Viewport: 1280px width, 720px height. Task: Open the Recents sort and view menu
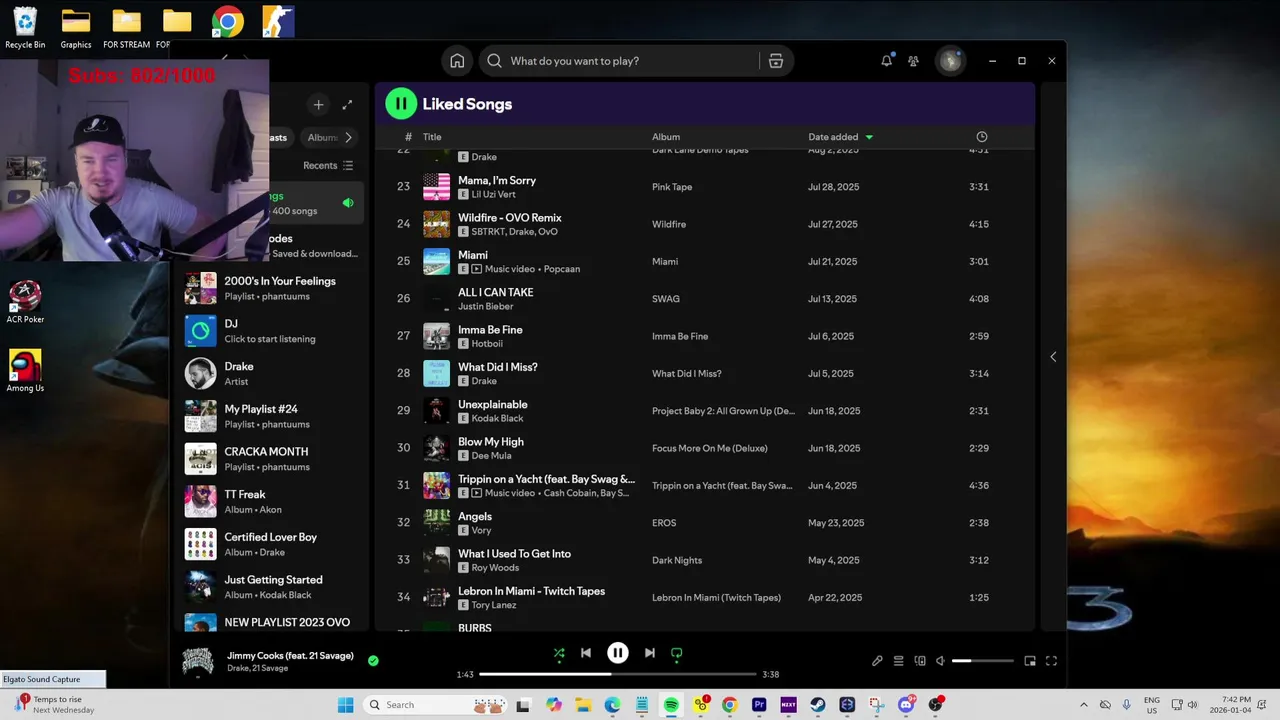tap(328, 165)
